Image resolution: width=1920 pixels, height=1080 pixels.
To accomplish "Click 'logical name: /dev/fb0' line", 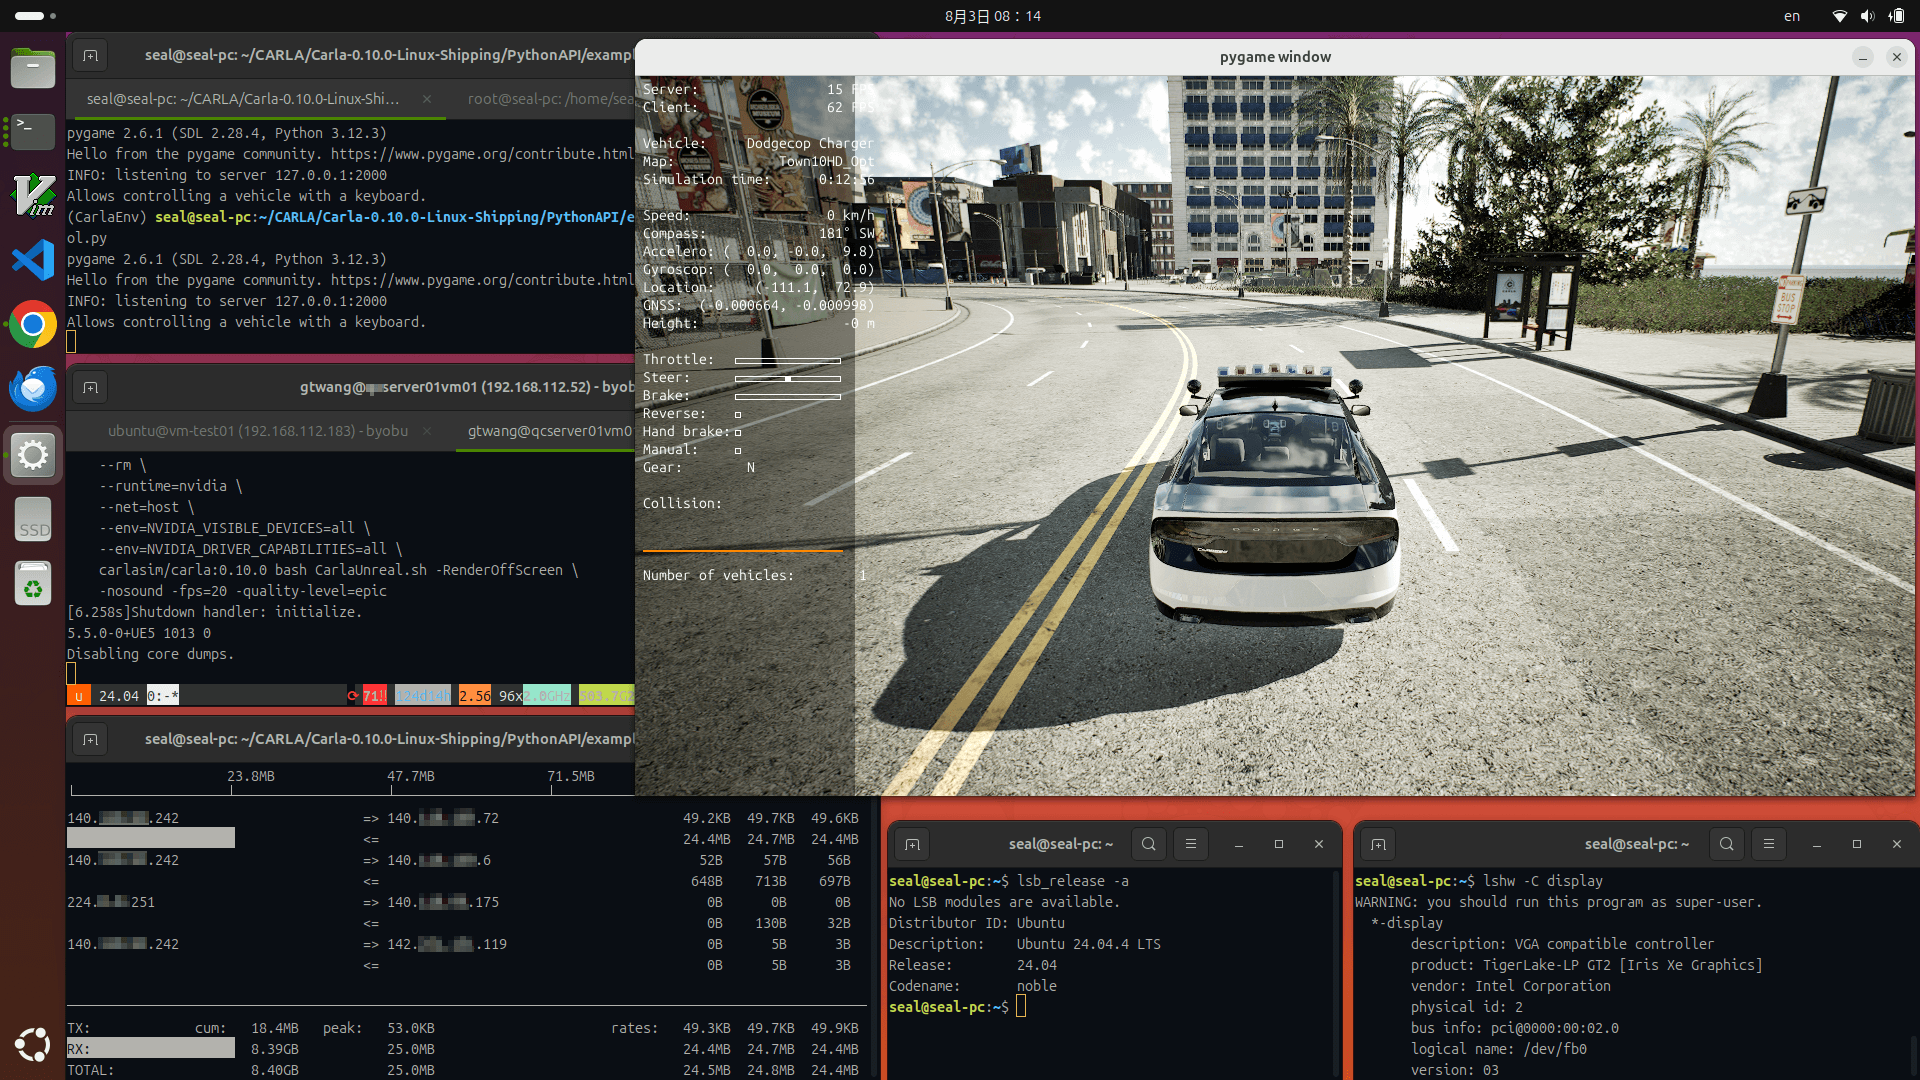I will [x=1499, y=1049].
